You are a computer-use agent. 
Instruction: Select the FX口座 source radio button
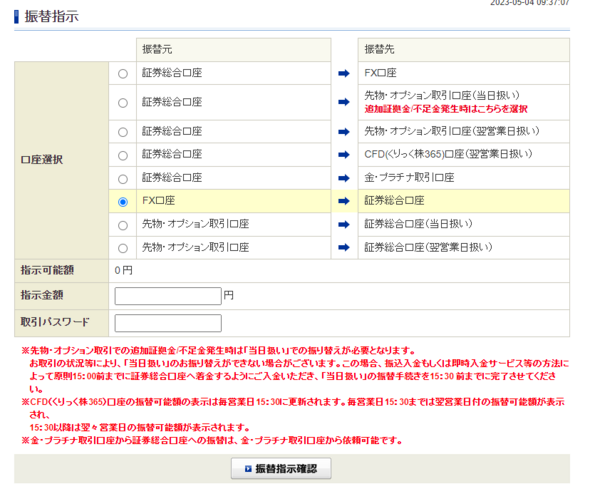[x=122, y=202]
